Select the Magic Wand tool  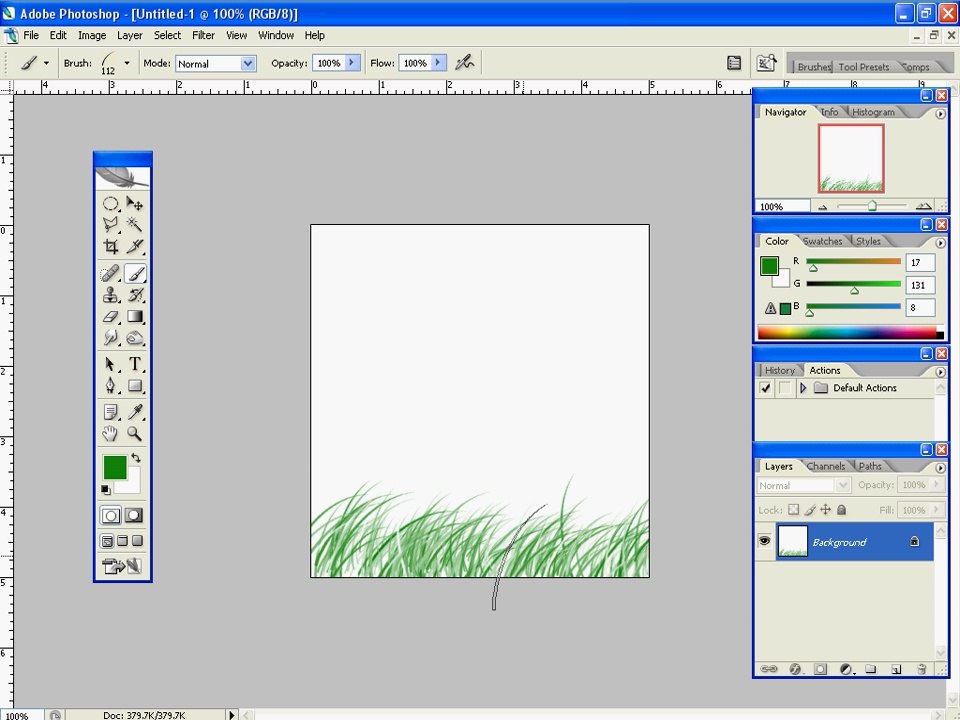tap(135, 225)
